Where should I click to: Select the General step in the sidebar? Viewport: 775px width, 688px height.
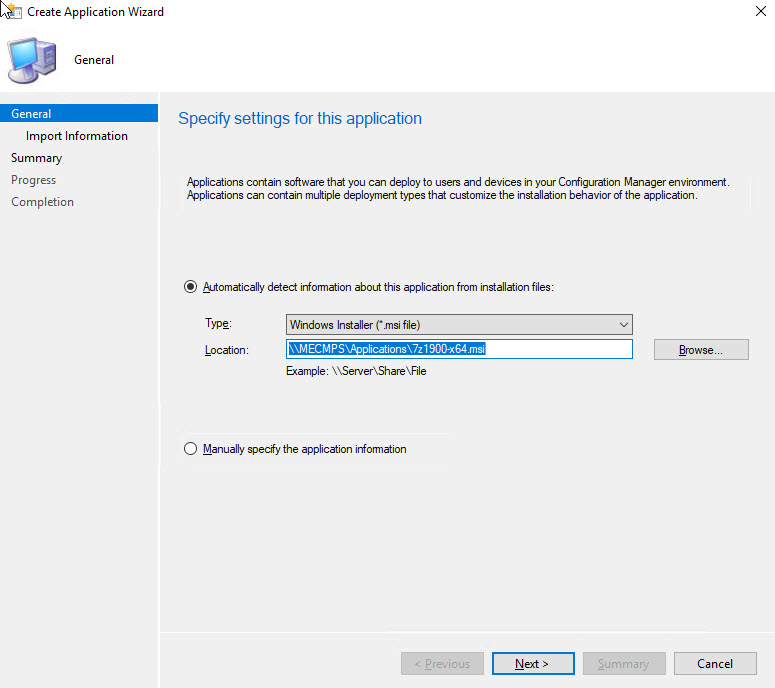32,114
